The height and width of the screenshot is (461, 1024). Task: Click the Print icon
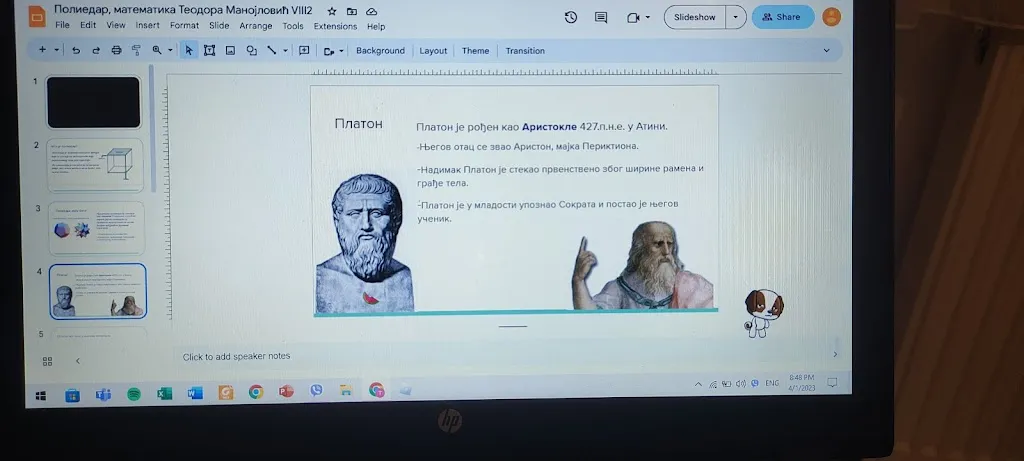click(116, 50)
